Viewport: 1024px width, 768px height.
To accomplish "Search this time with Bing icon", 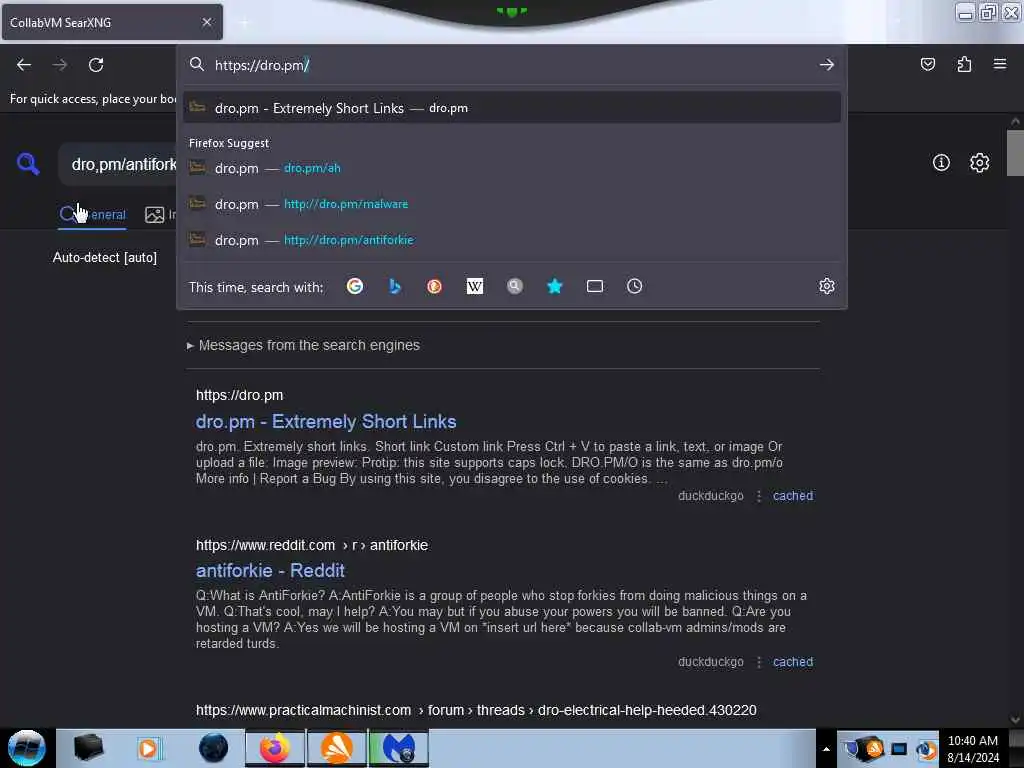I will tap(394, 286).
